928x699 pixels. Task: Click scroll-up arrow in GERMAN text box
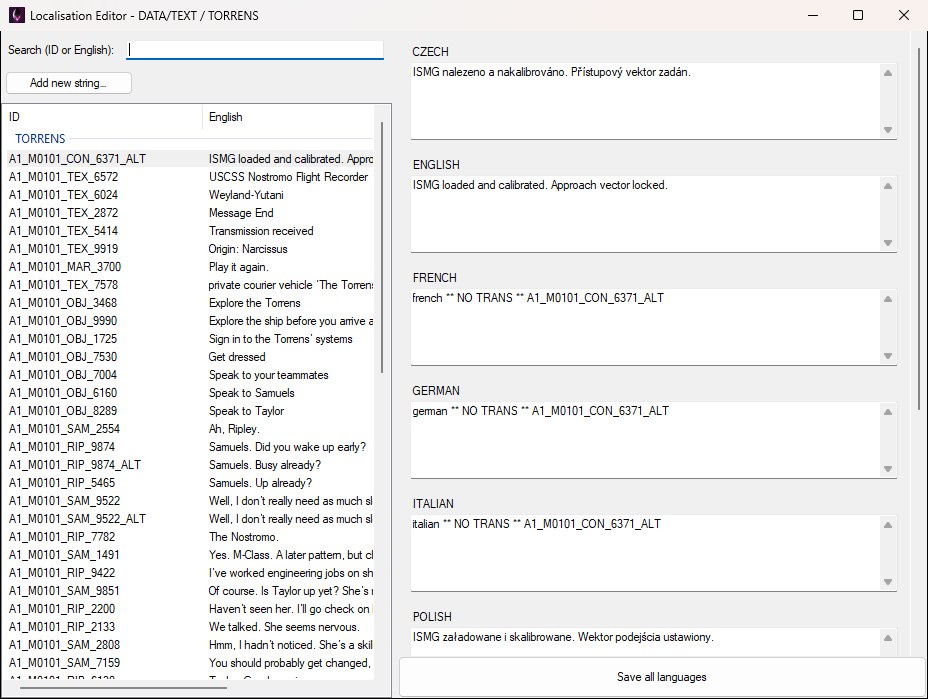tap(888, 412)
